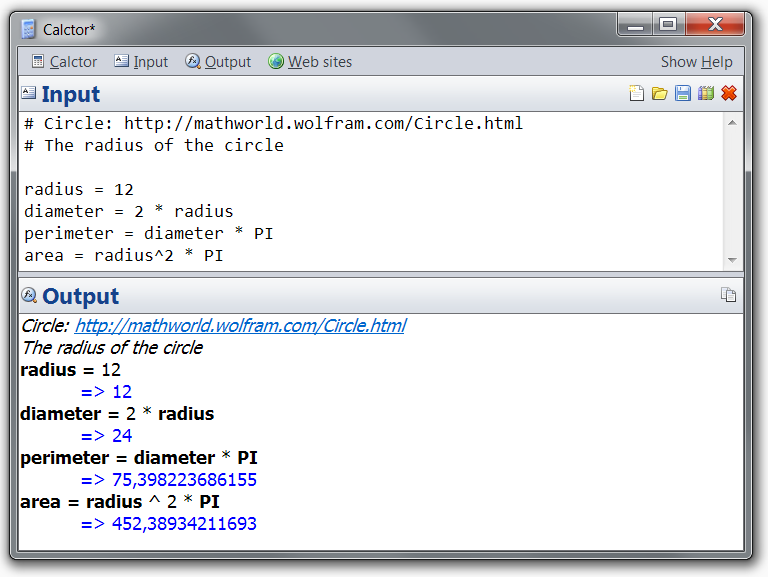Select the result 452,38934211693

(x=184, y=524)
